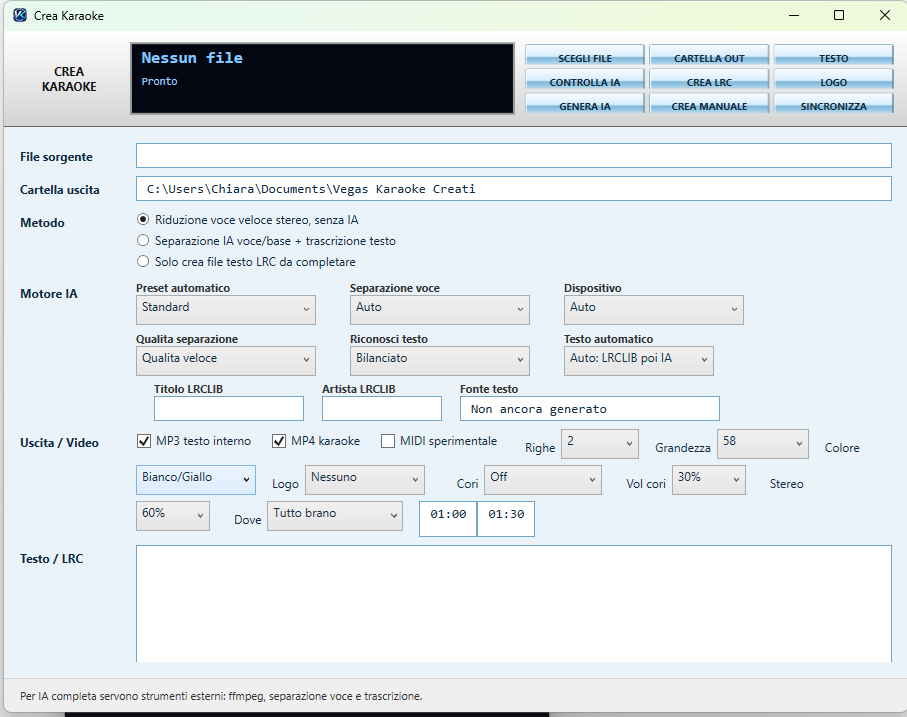Click the Artista LRCLIB input field
Viewport: 907px width, 717px height.
click(x=382, y=408)
